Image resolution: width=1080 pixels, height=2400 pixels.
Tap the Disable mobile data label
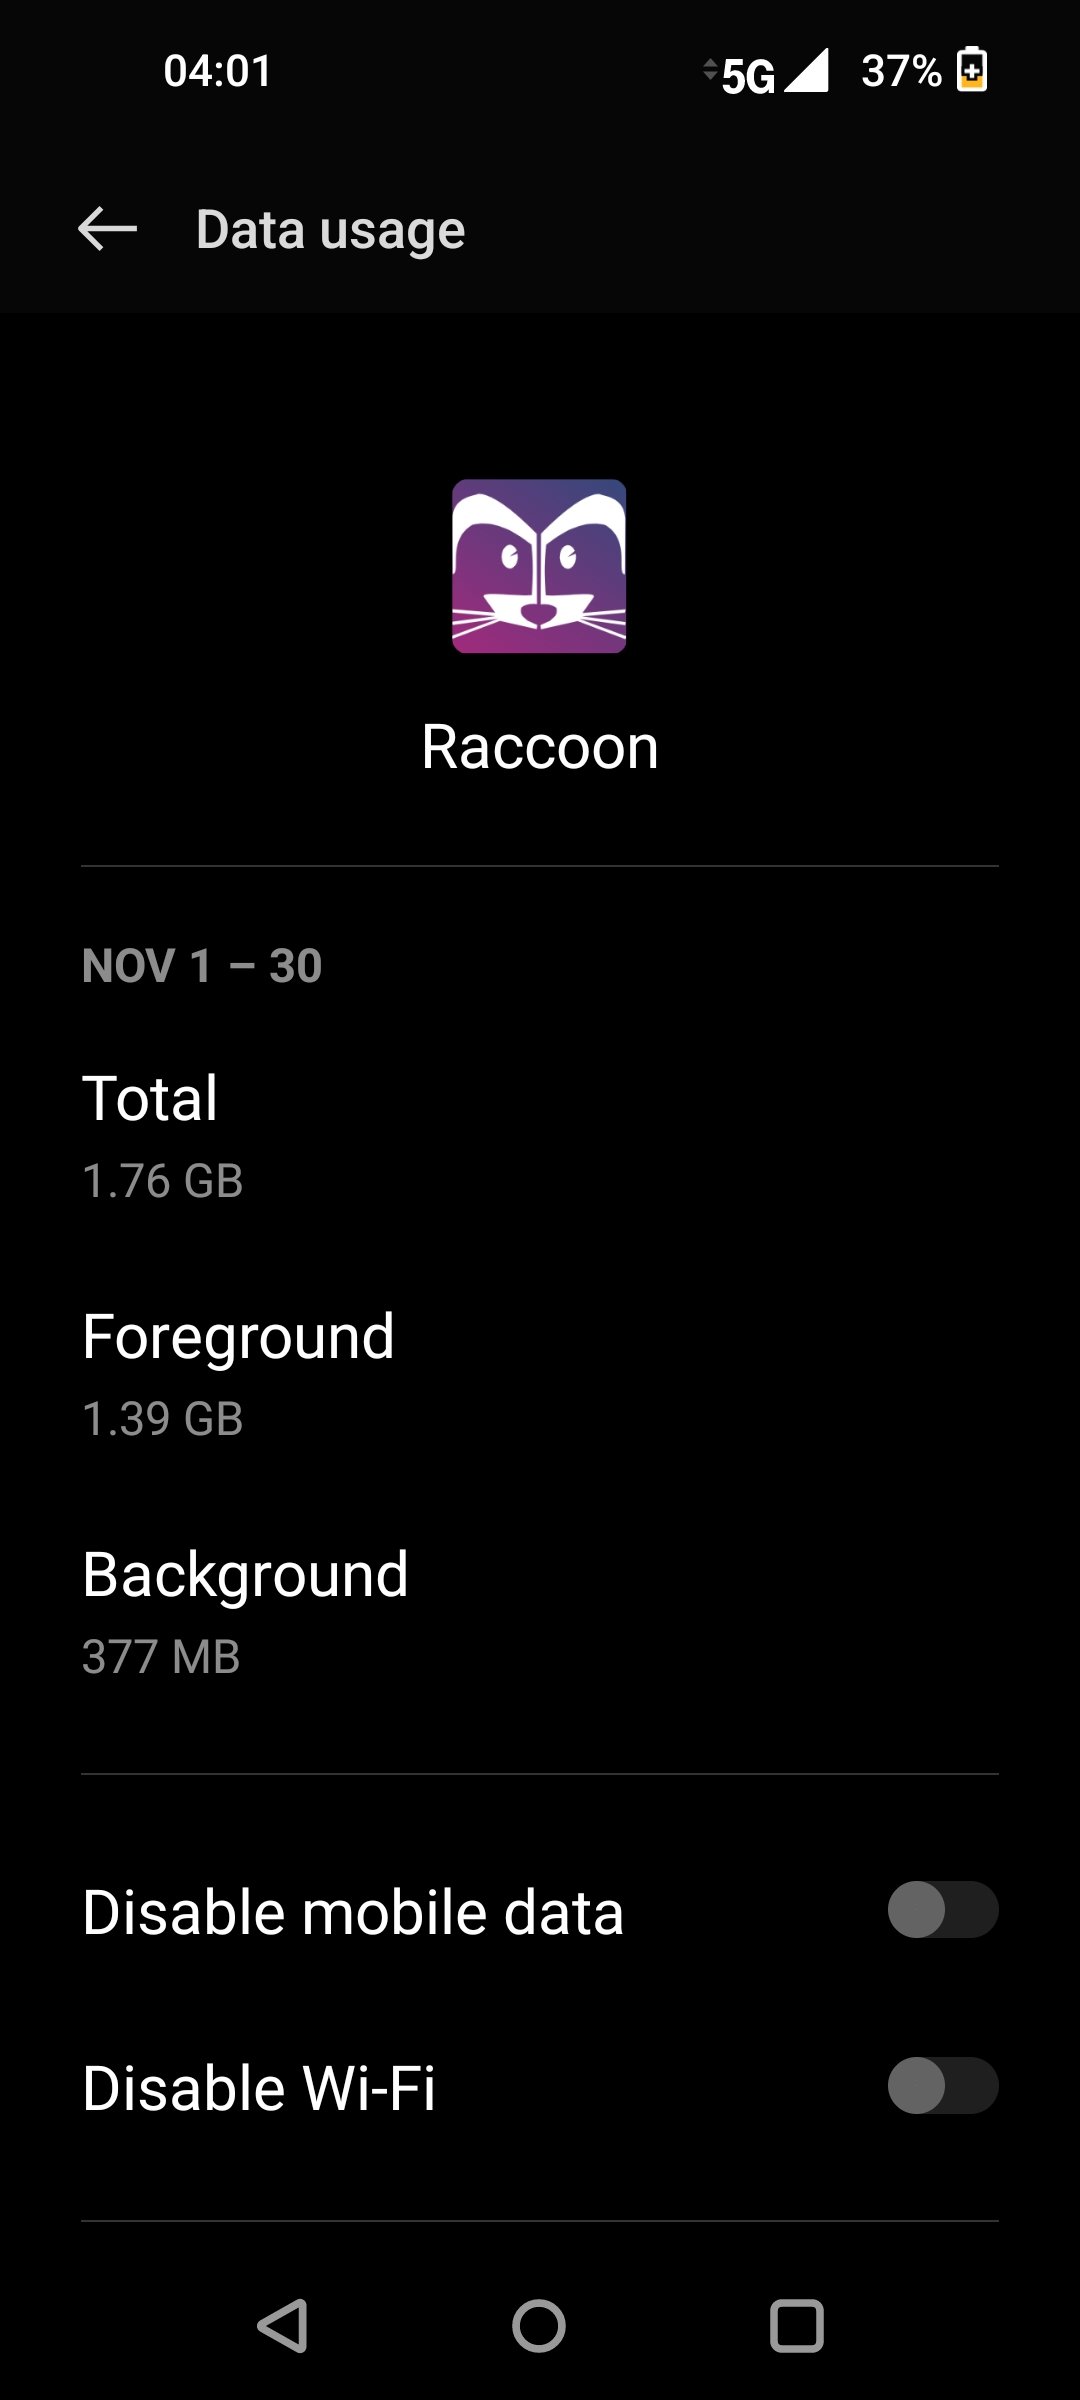click(353, 1912)
